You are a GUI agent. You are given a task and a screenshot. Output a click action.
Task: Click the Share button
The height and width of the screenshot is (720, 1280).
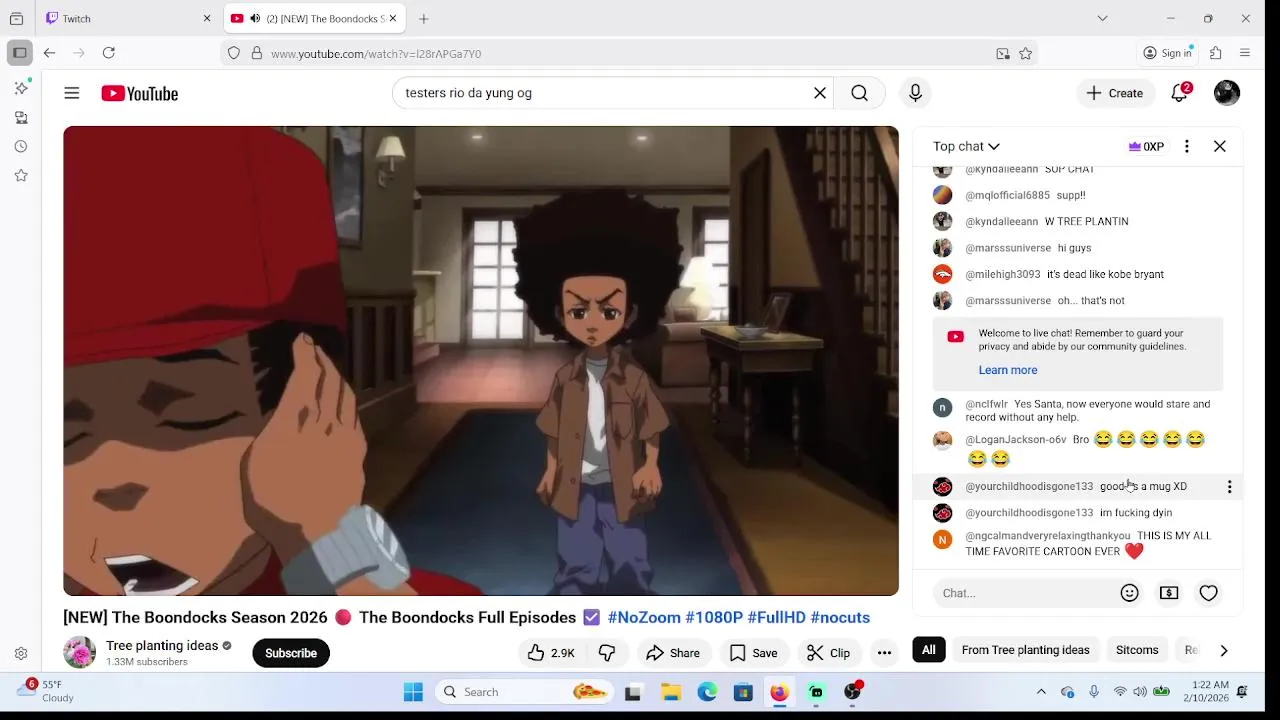(673, 653)
